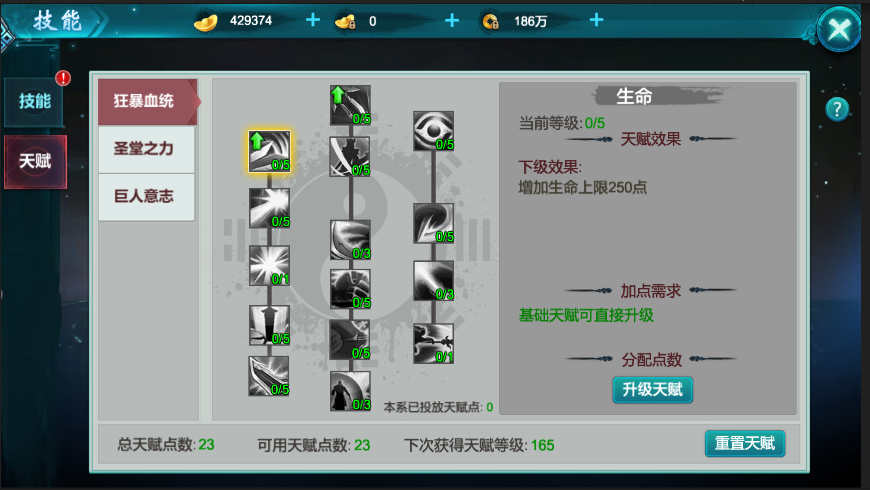Click the starburst talent icon showing 0/1
Image resolution: width=870 pixels, height=490 pixels.
(269, 265)
